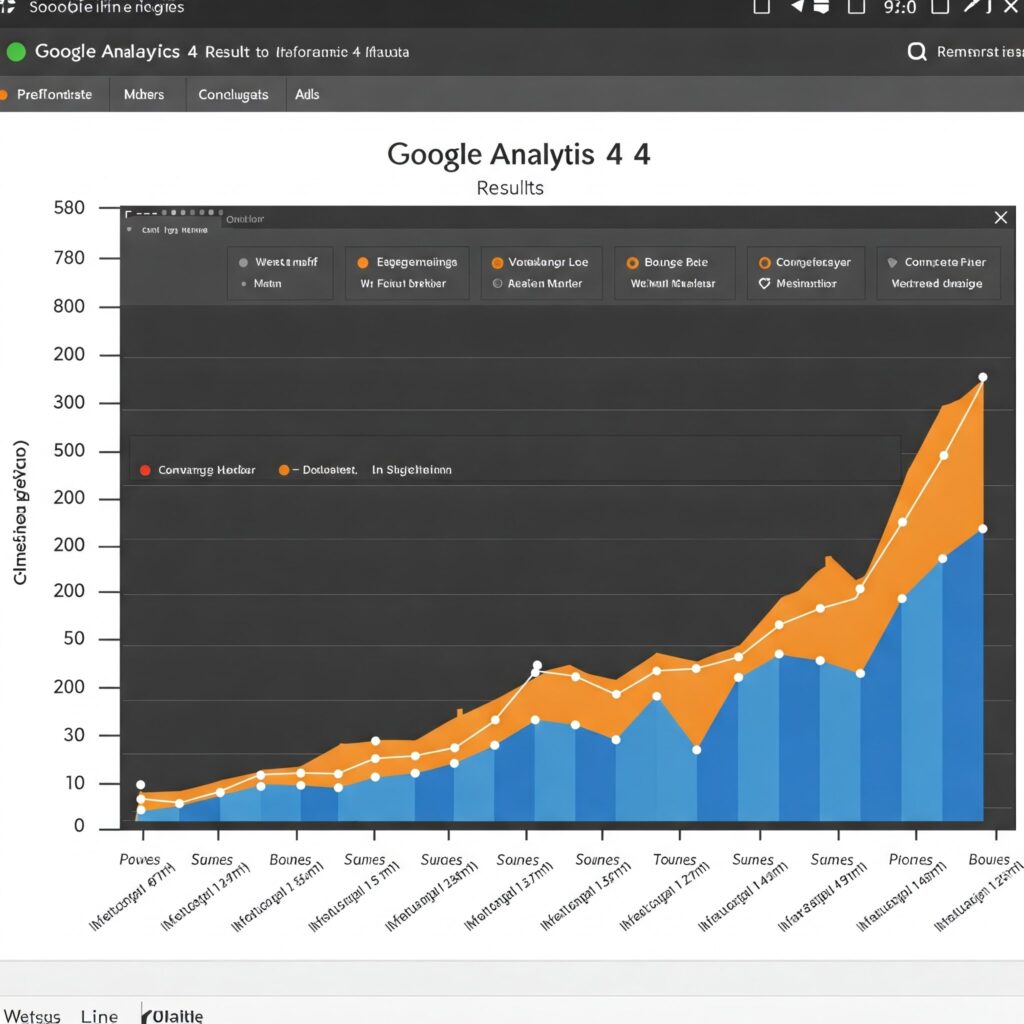The width and height of the screenshot is (1024, 1024).
Task: Select the Adls tab
Action: 307,95
